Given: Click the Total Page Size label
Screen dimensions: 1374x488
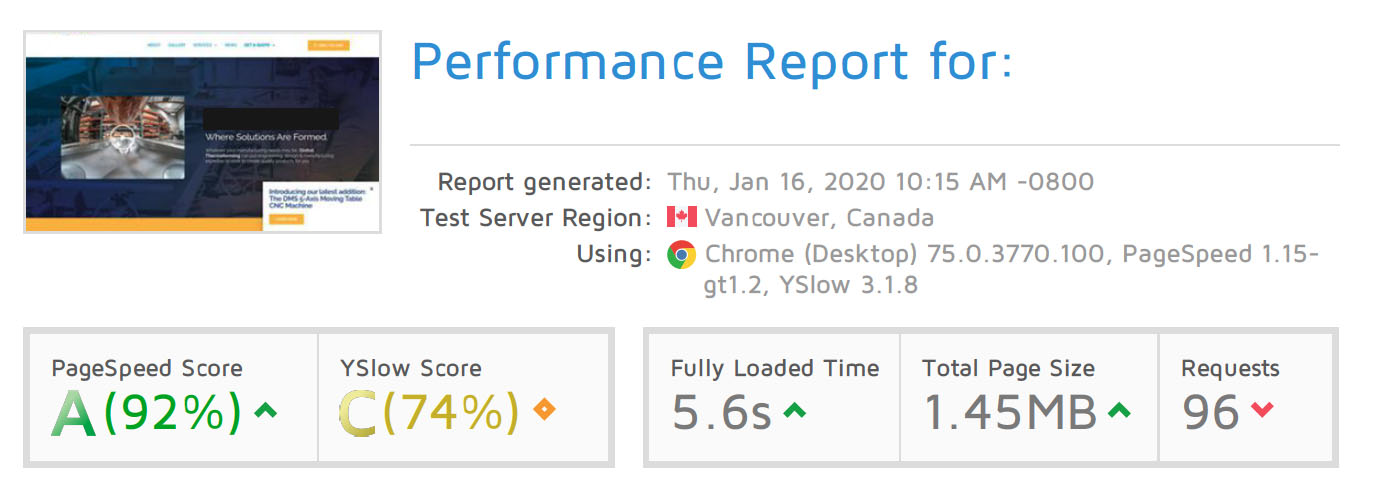Looking at the screenshot, I should click(1009, 368).
